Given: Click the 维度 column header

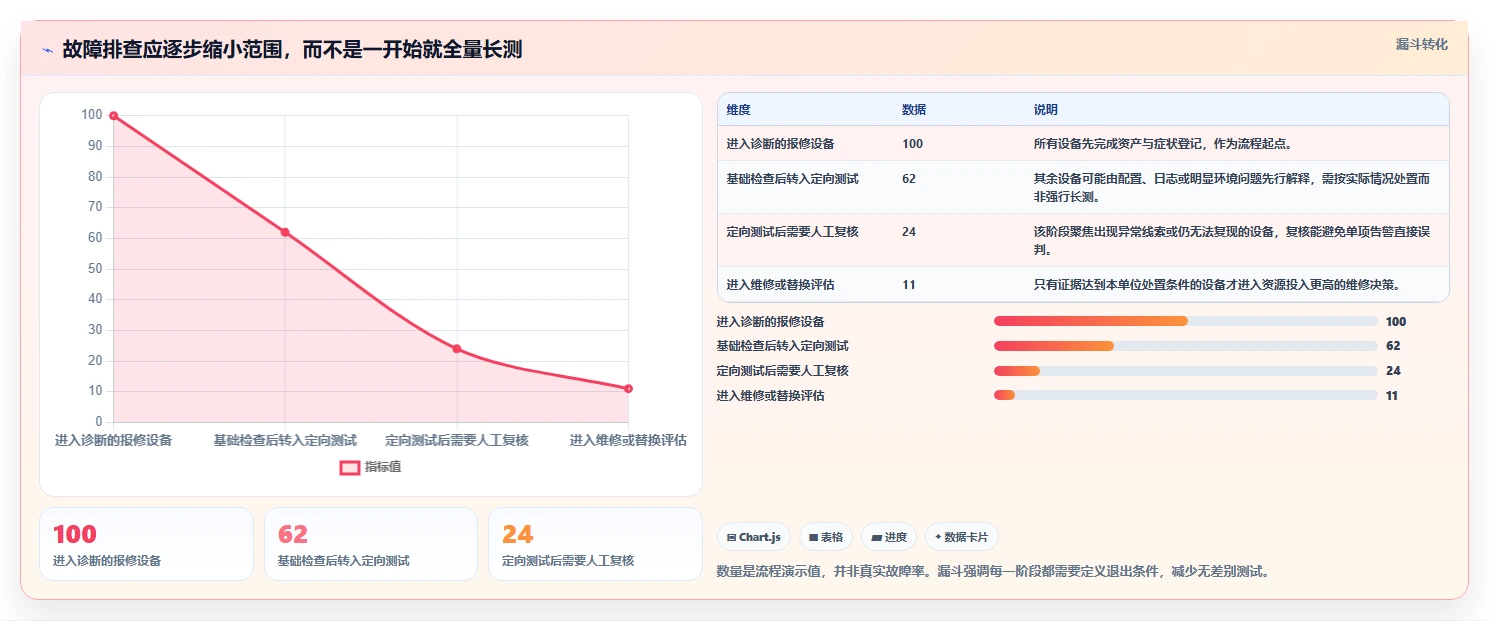Looking at the screenshot, I should coord(739,110).
